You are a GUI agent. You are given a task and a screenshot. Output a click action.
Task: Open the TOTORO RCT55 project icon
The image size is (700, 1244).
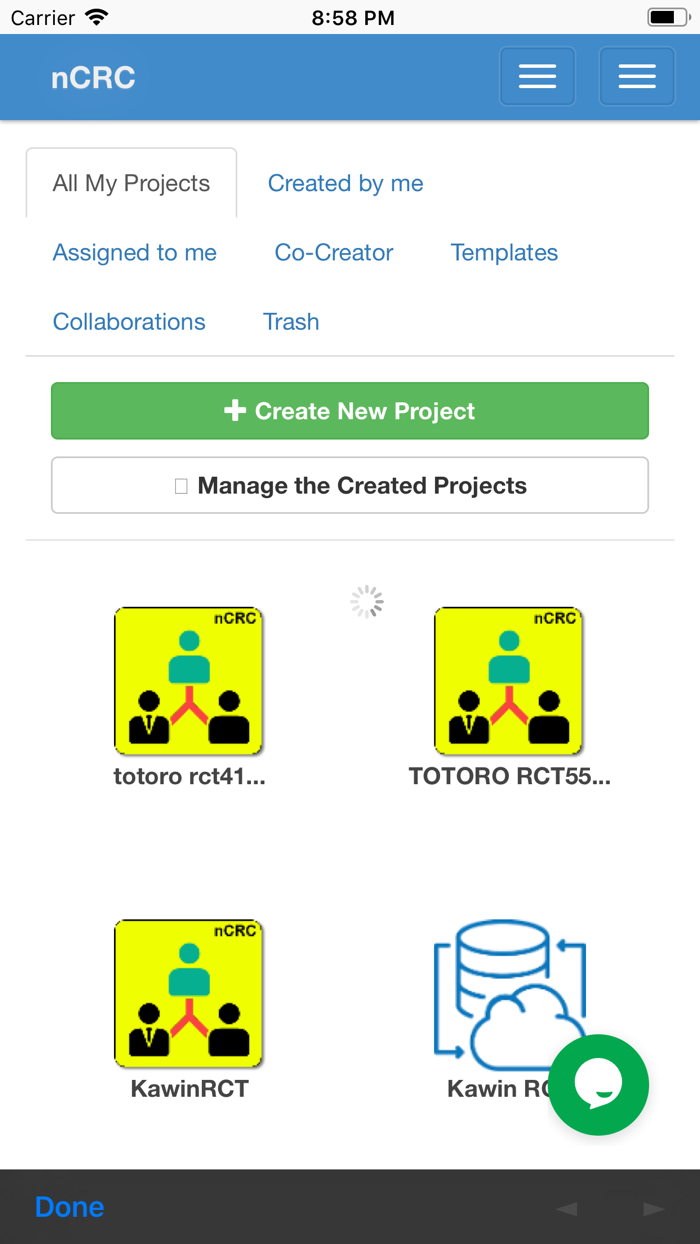click(508, 680)
